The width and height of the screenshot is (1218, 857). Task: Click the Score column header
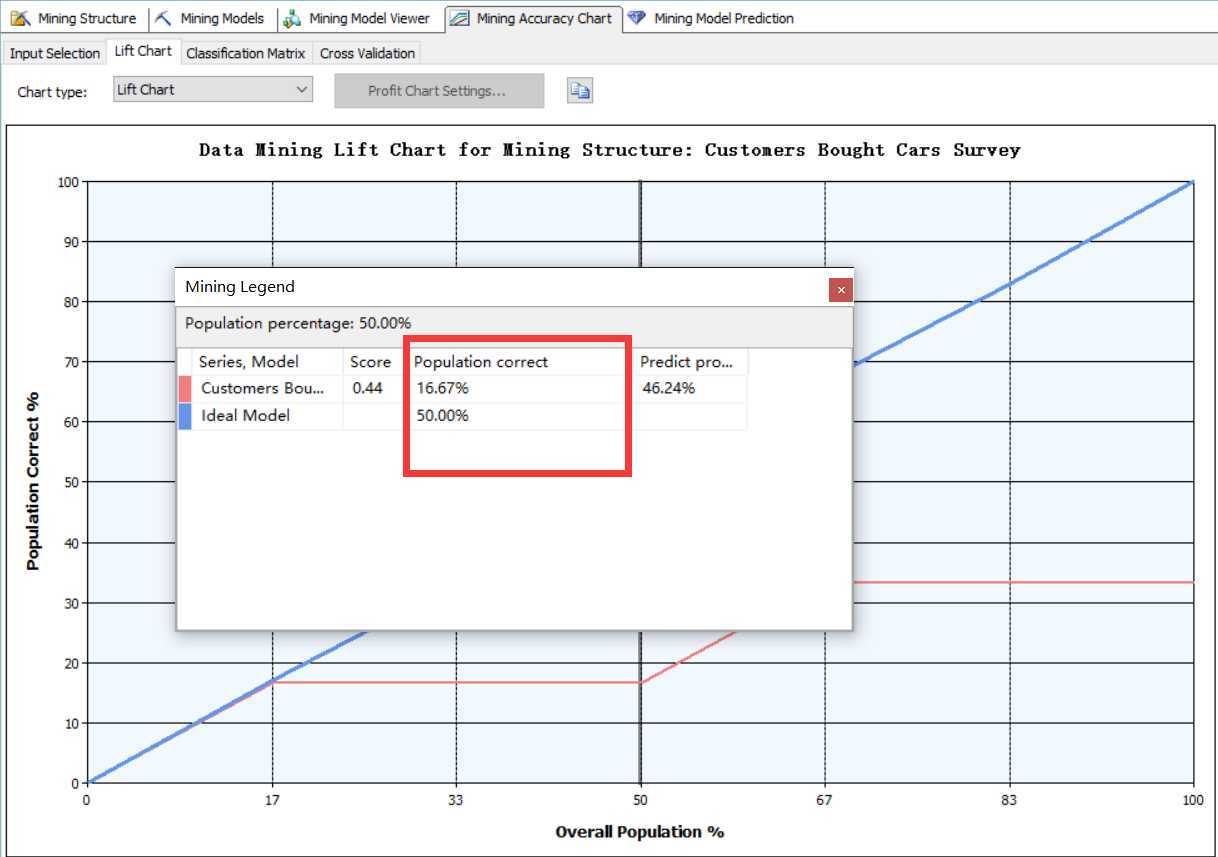(372, 362)
